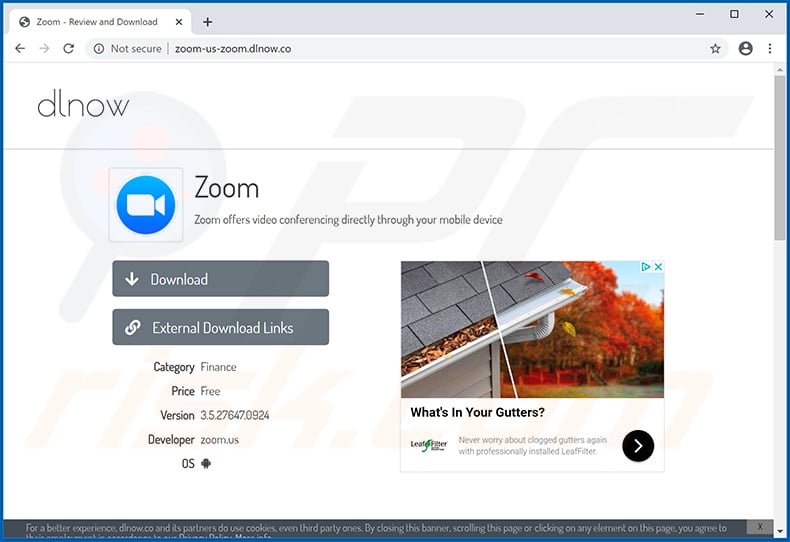Click the Zoom camera app icon
Viewport: 790px width, 542px height.
(x=146, y=205)
